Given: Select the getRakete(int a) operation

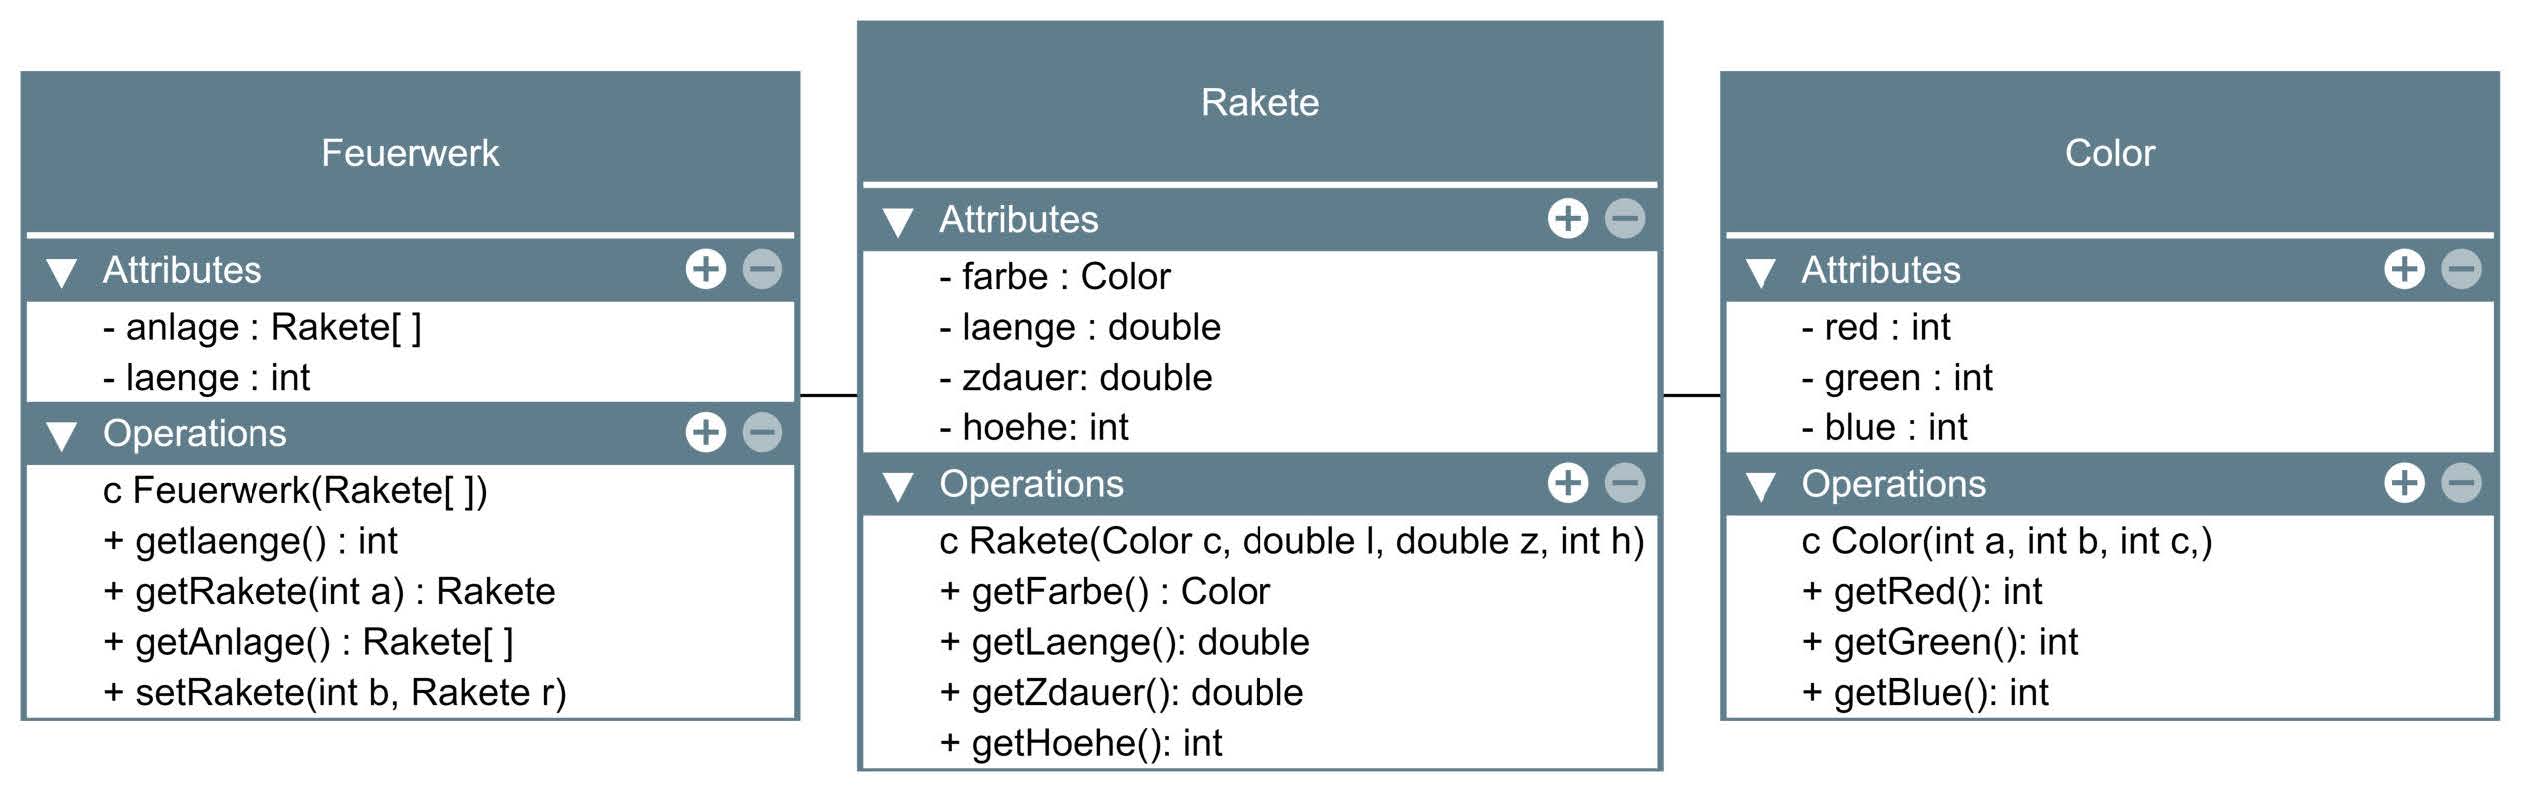Looking at the screenshot, I should (329, 592).
